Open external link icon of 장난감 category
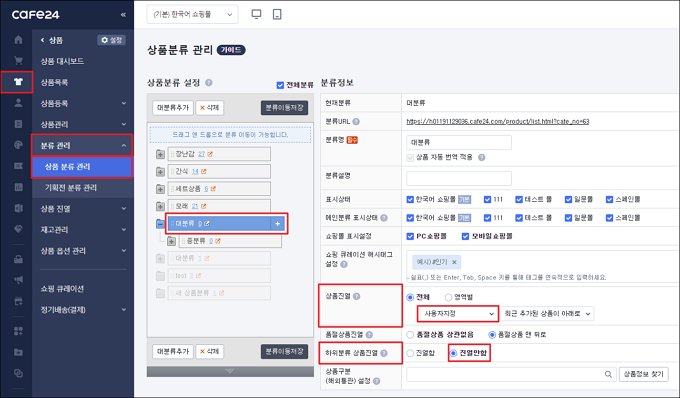The height and width of the screenshot is (398, 680). [210, 154]
